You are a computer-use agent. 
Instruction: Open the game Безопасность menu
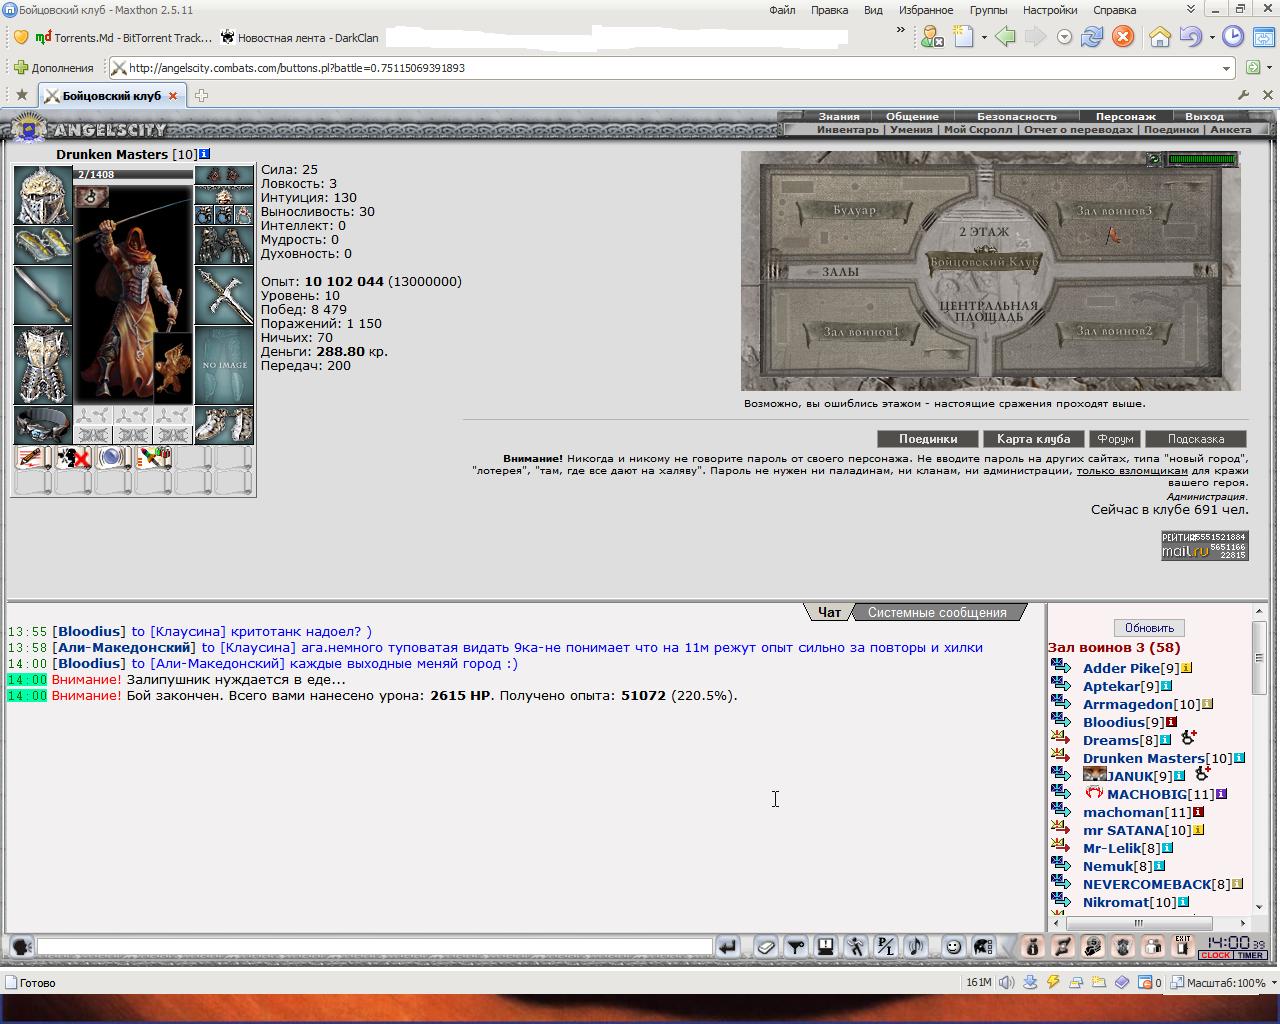click(1016, 116)
